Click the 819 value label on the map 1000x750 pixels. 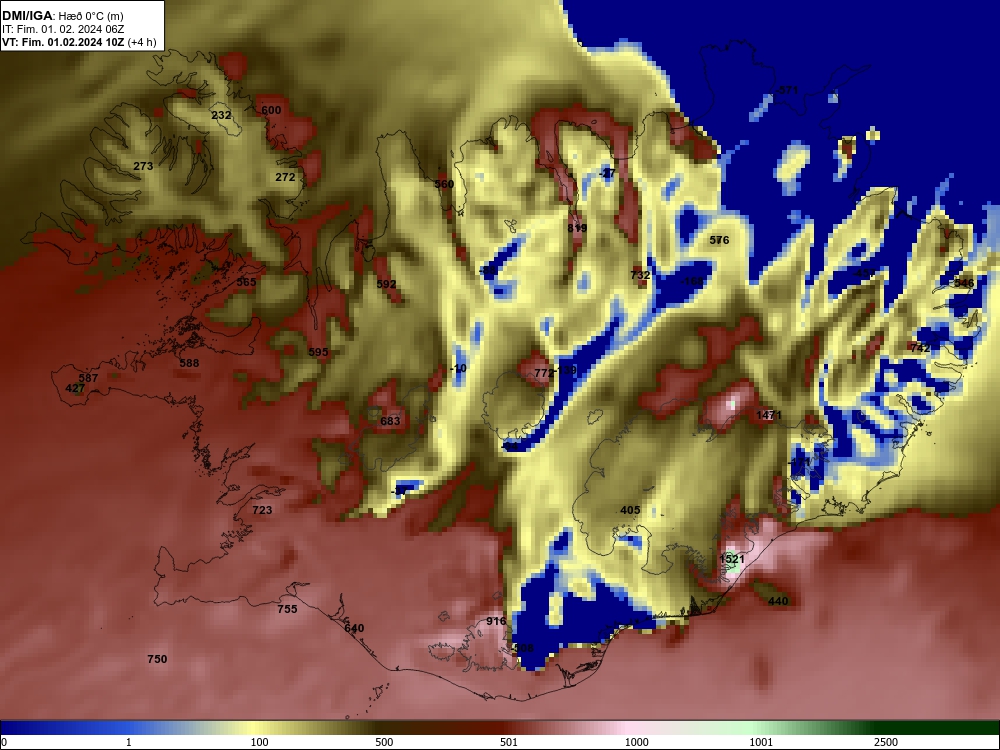577,228
